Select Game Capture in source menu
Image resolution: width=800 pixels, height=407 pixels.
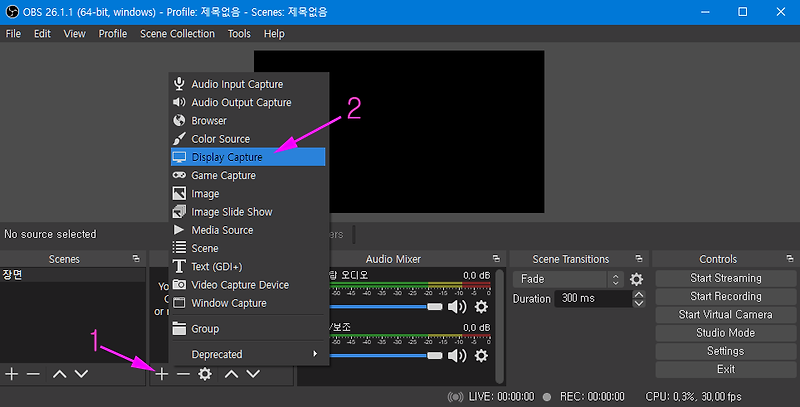tap(248, 175)
